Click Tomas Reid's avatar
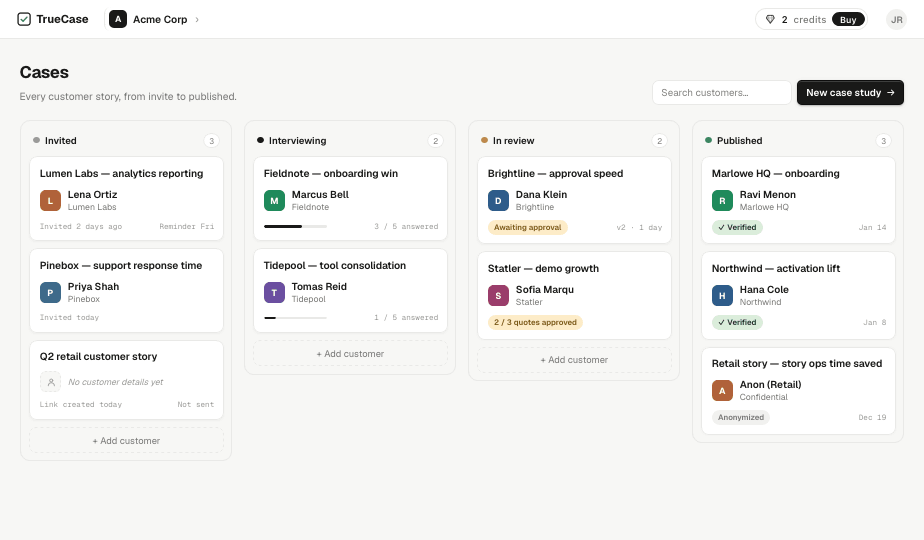This screenshot has width=924, height=540. point(274,292)
